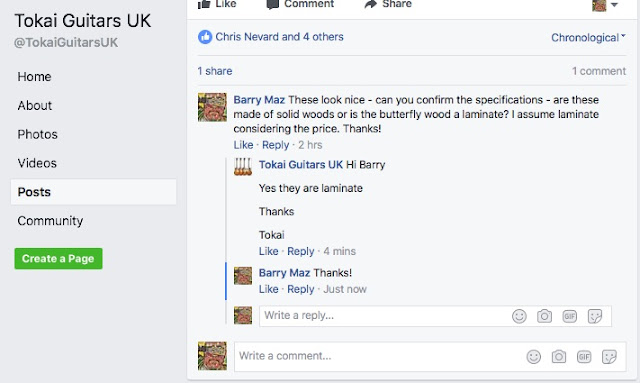The width and height of the screenshot is (640, 383).
Task: Select the Videos sidebar item
Action: pos(37,163)
